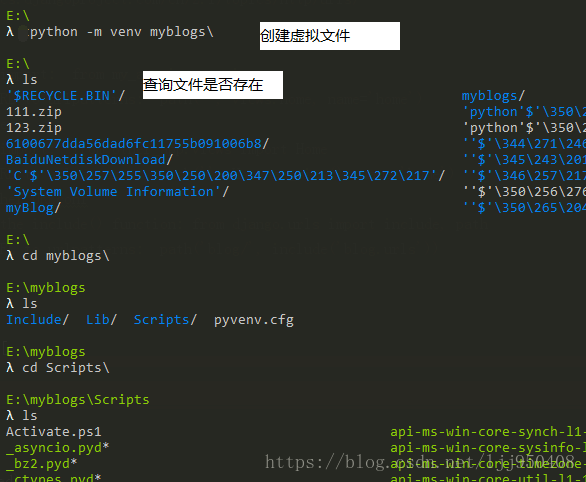Click the 'cd Scripts\' command

[x=66, y=368]
